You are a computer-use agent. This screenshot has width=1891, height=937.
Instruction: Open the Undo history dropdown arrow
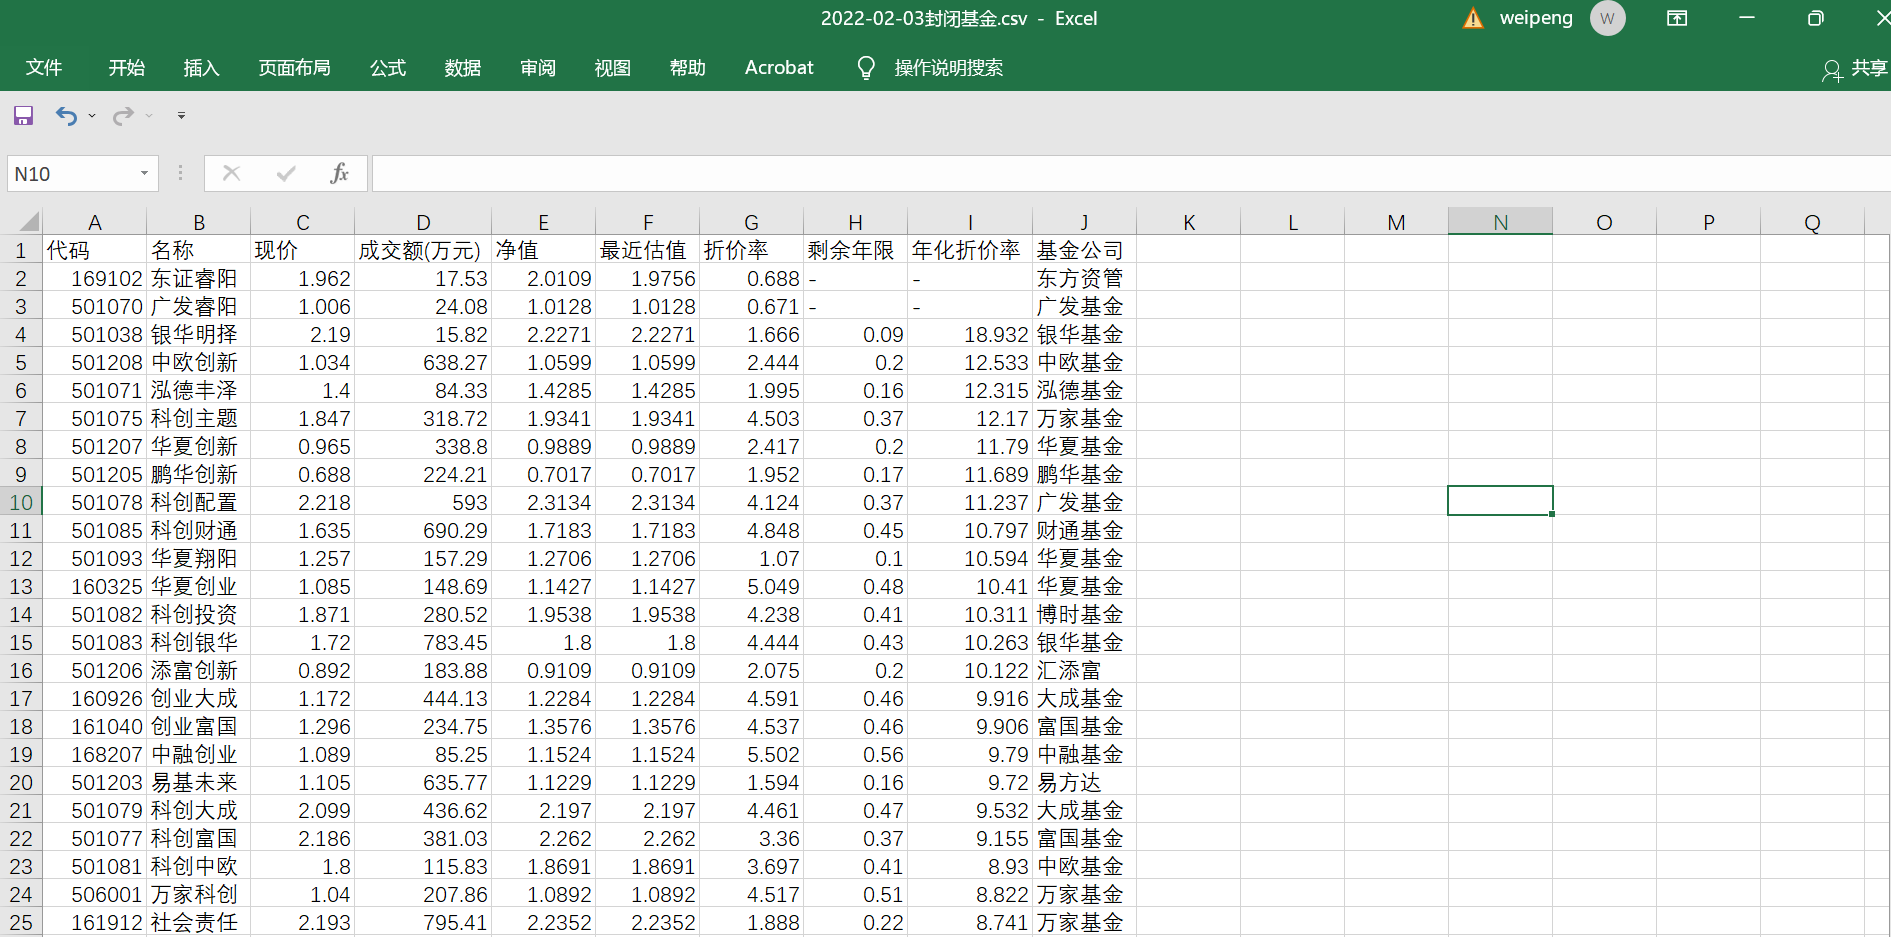92,116
